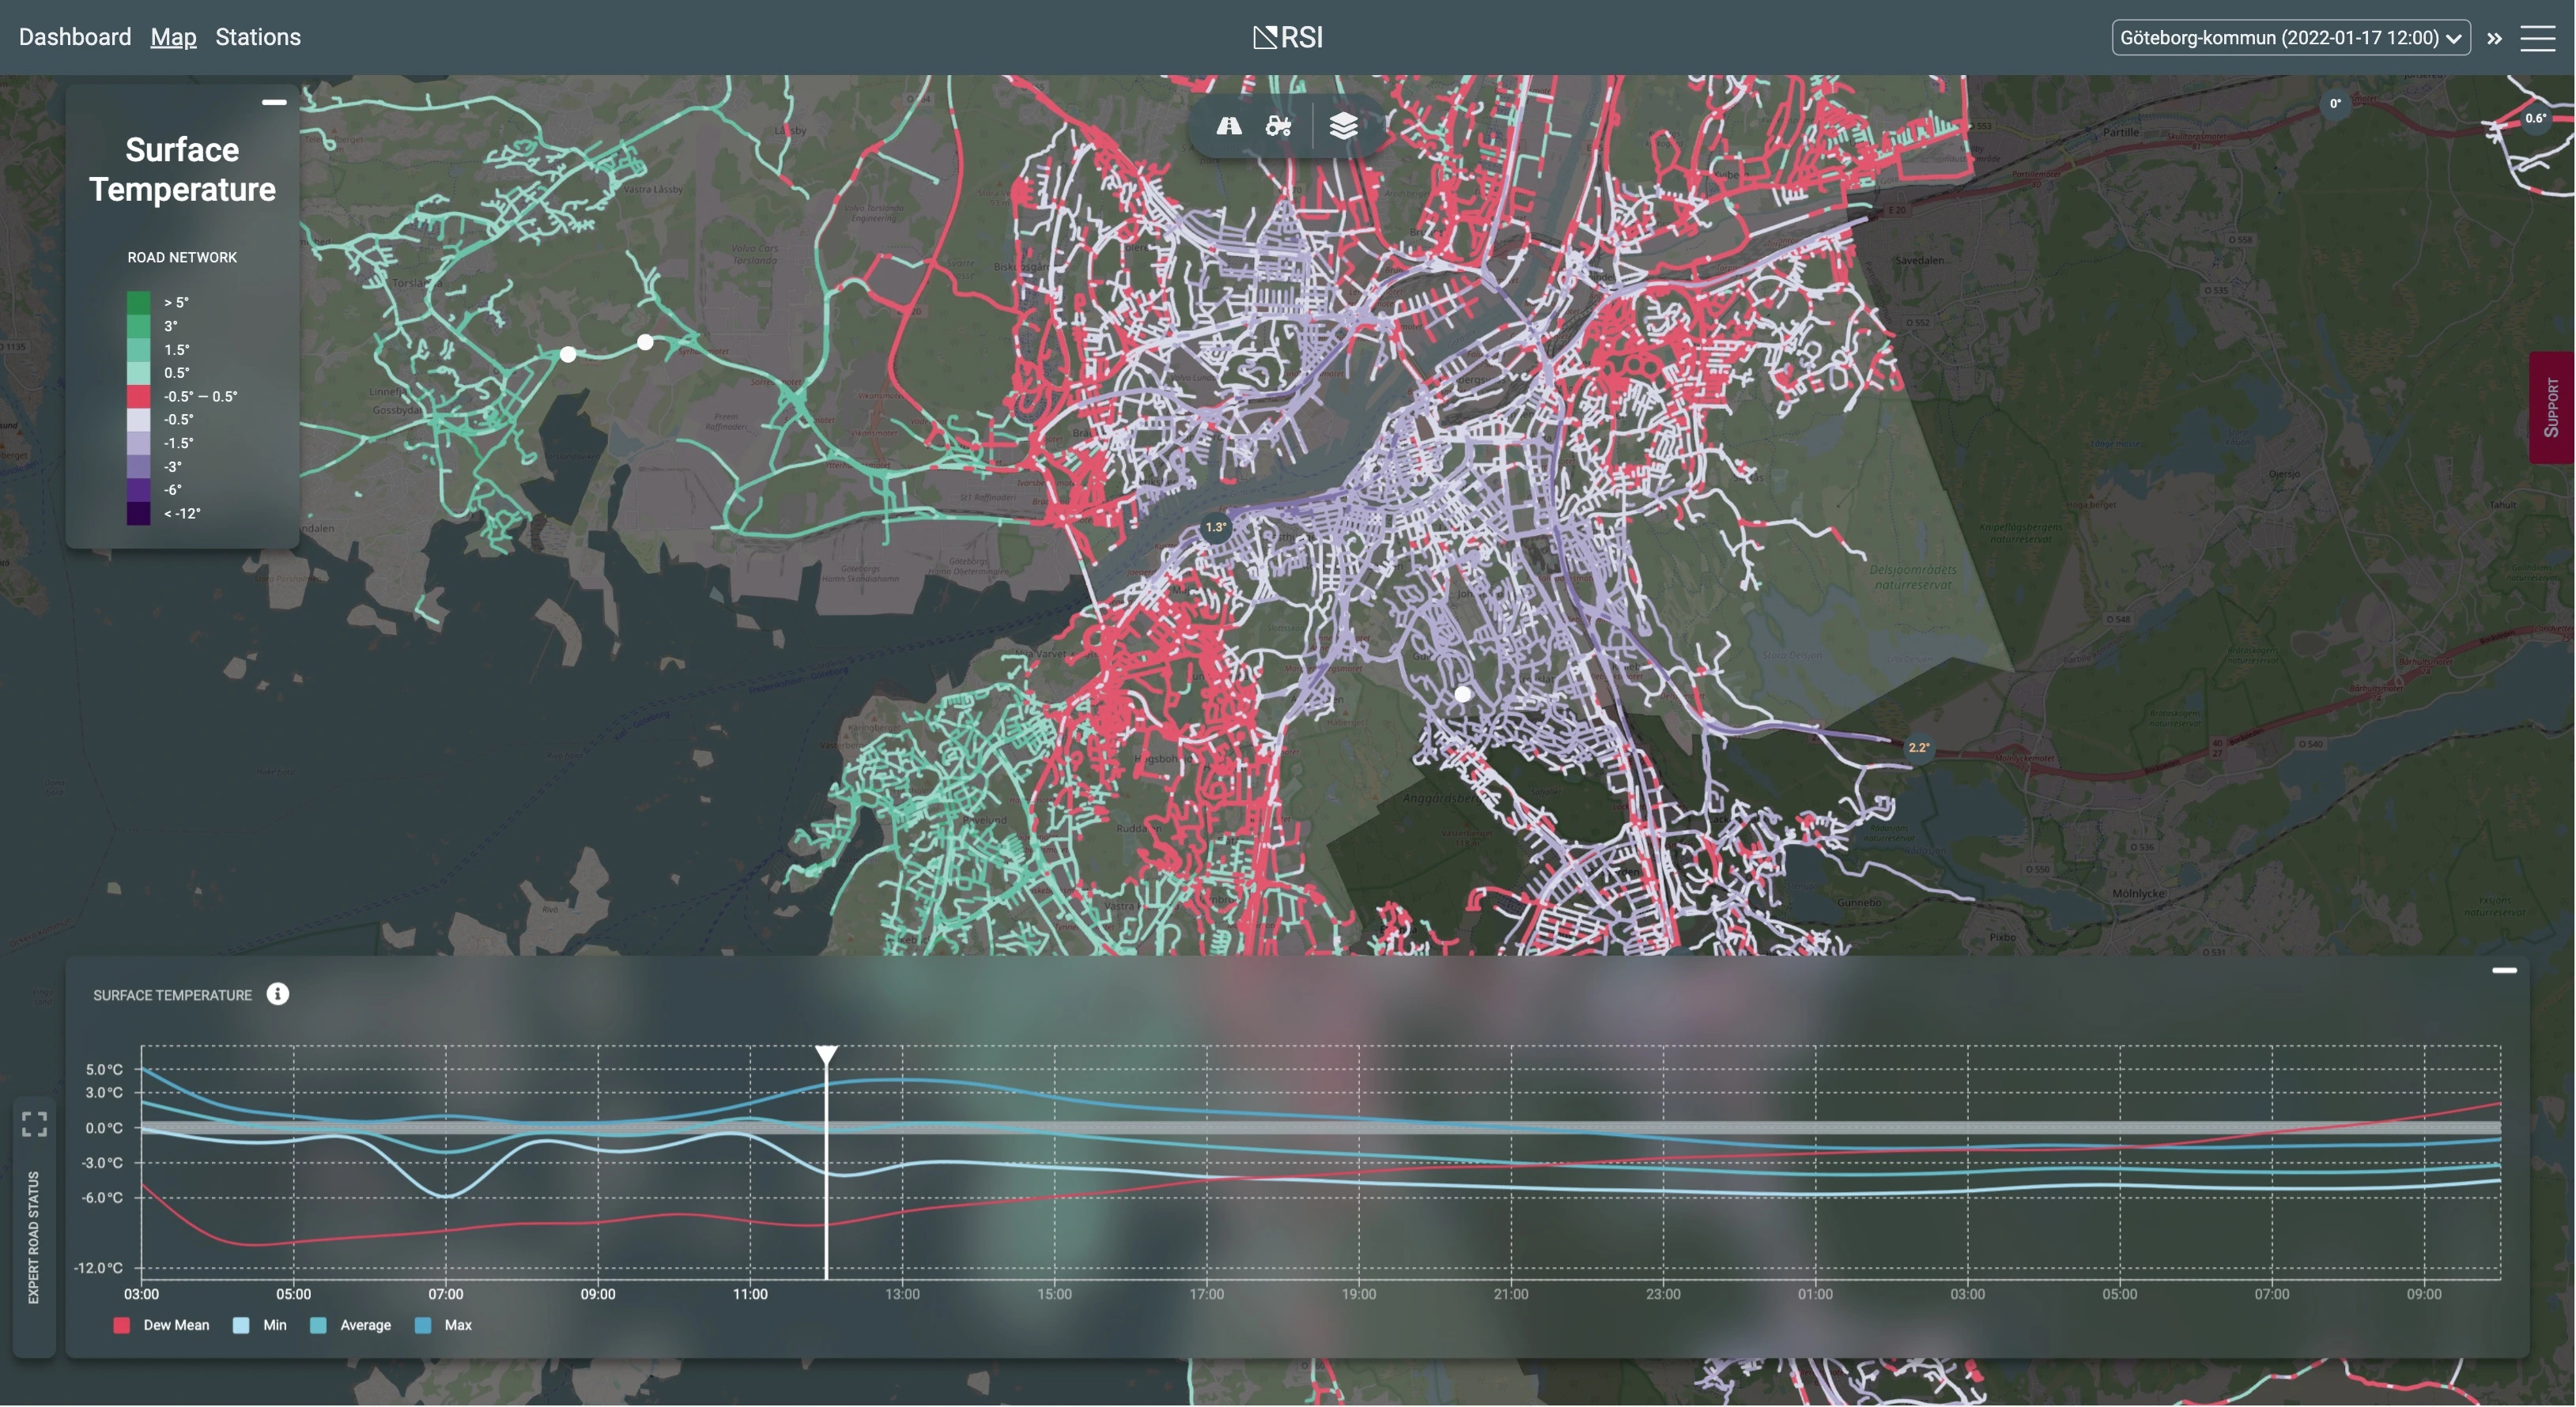Click the < -12° legend color swatch
This screenshot has width=2576, height=1407.
coord(138,513)
